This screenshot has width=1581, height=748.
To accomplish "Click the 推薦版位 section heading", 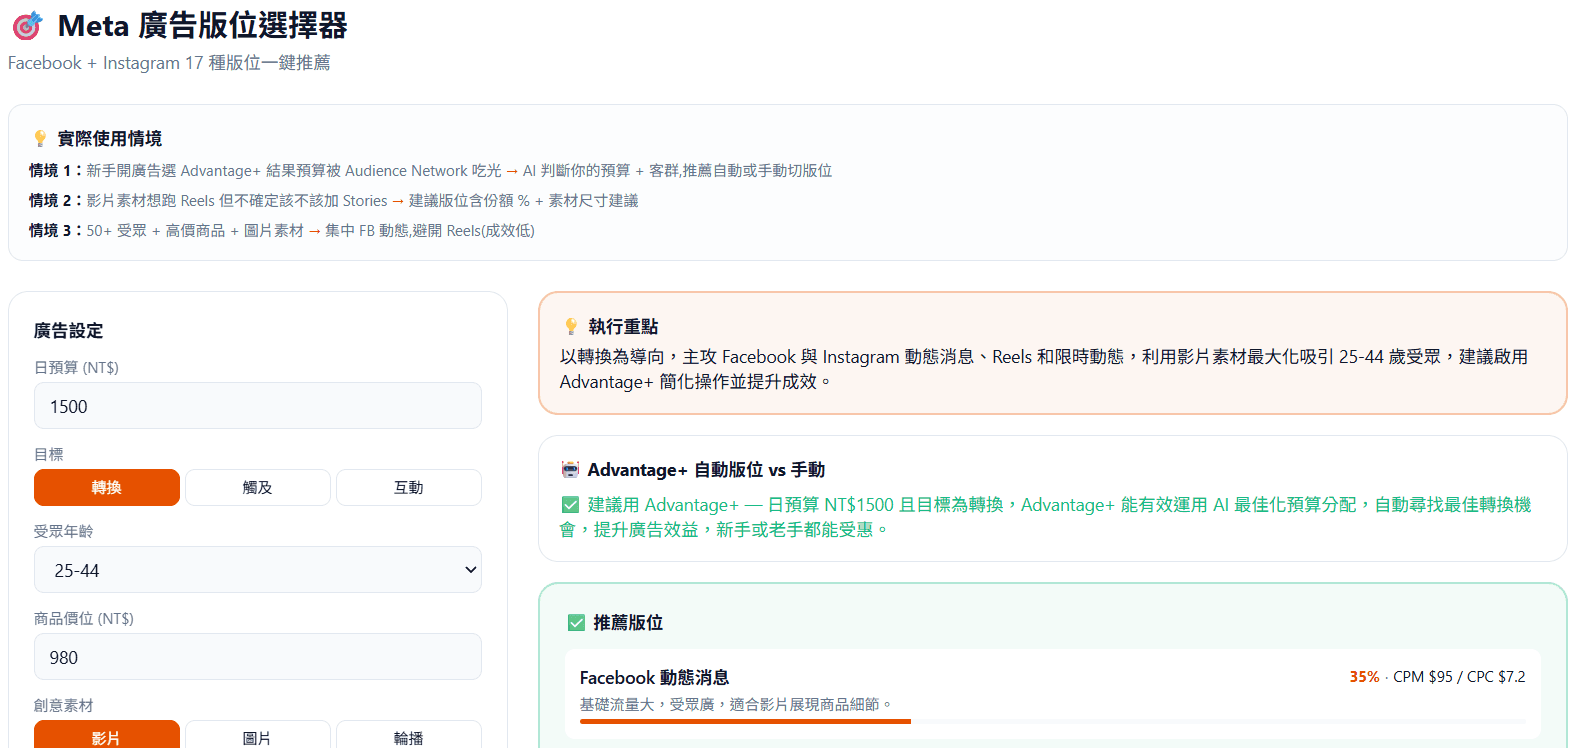I will point(628,623).
